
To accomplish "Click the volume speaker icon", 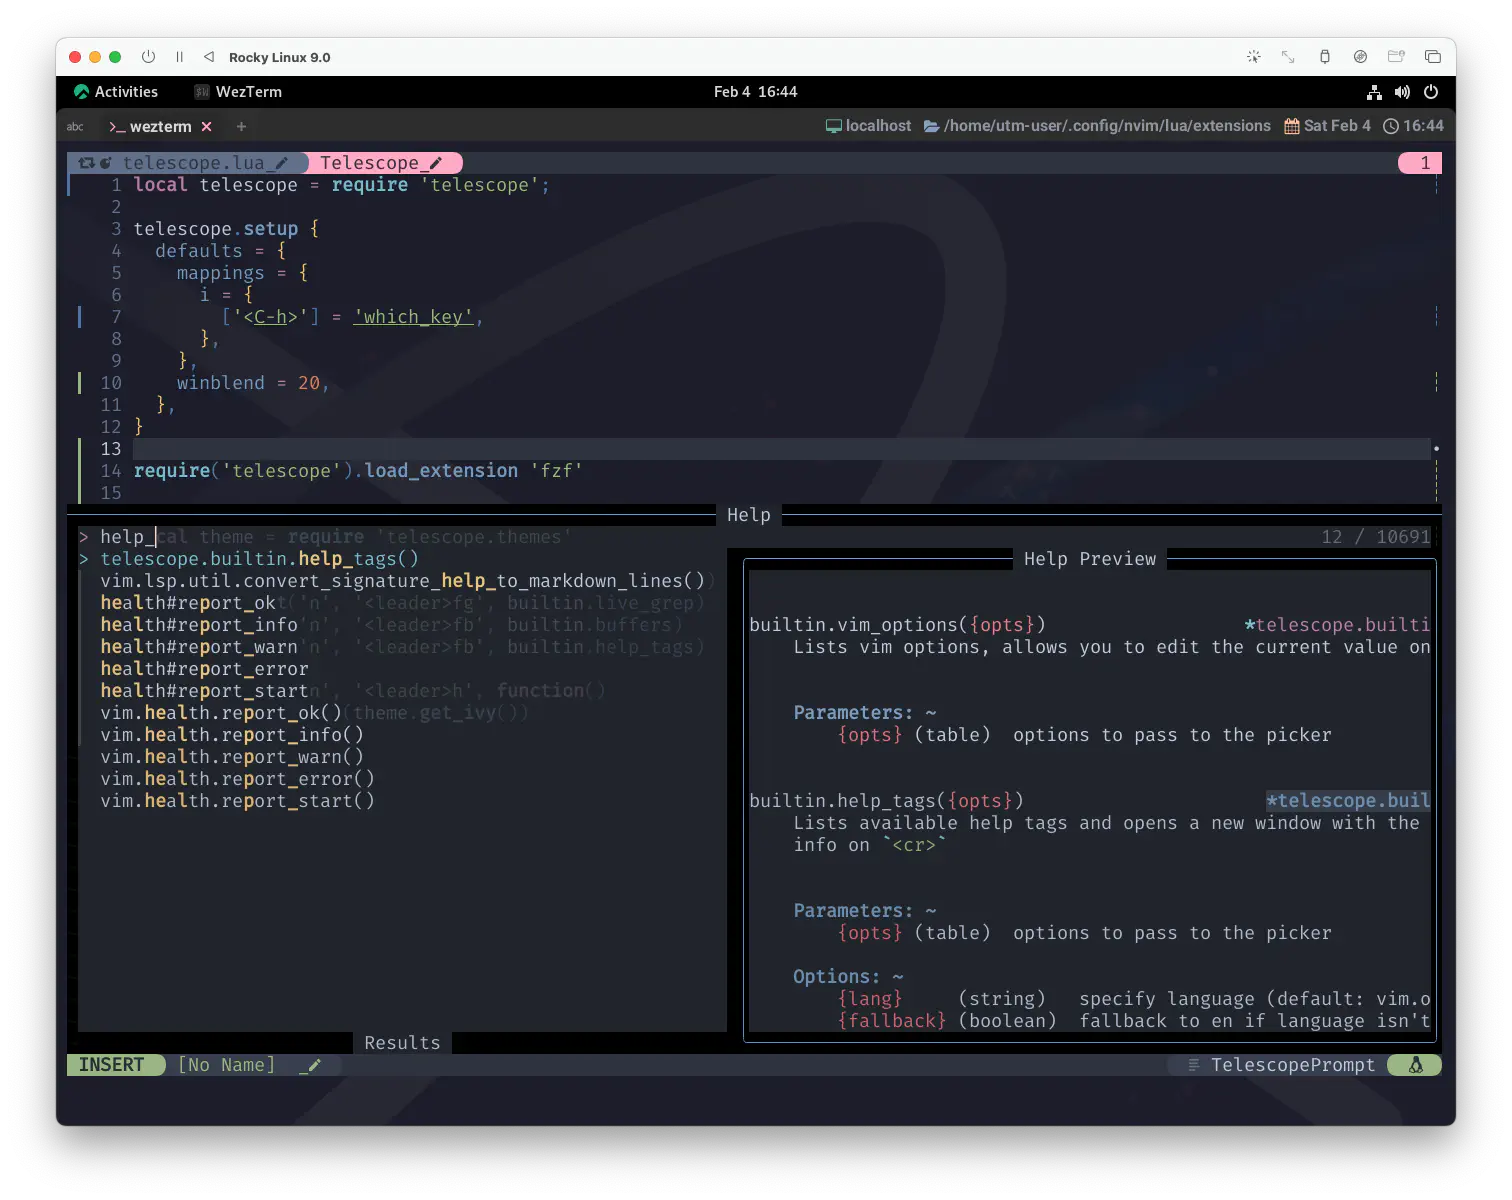I will tap(1402, 92).
